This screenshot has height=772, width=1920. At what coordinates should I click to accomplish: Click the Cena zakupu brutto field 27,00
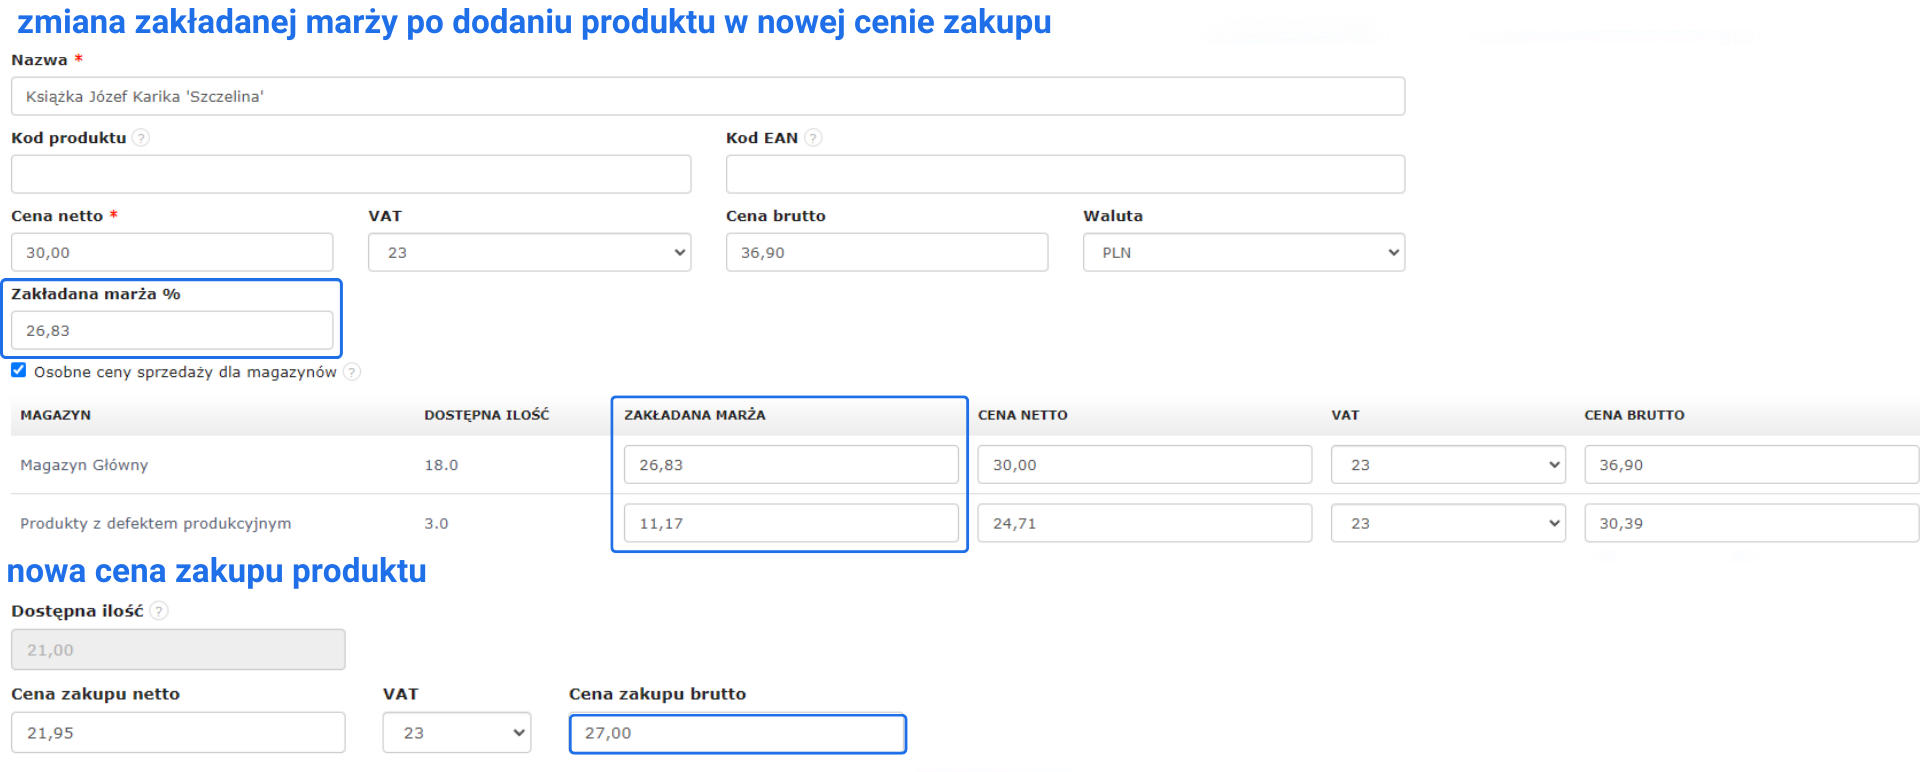pos(738,733)
